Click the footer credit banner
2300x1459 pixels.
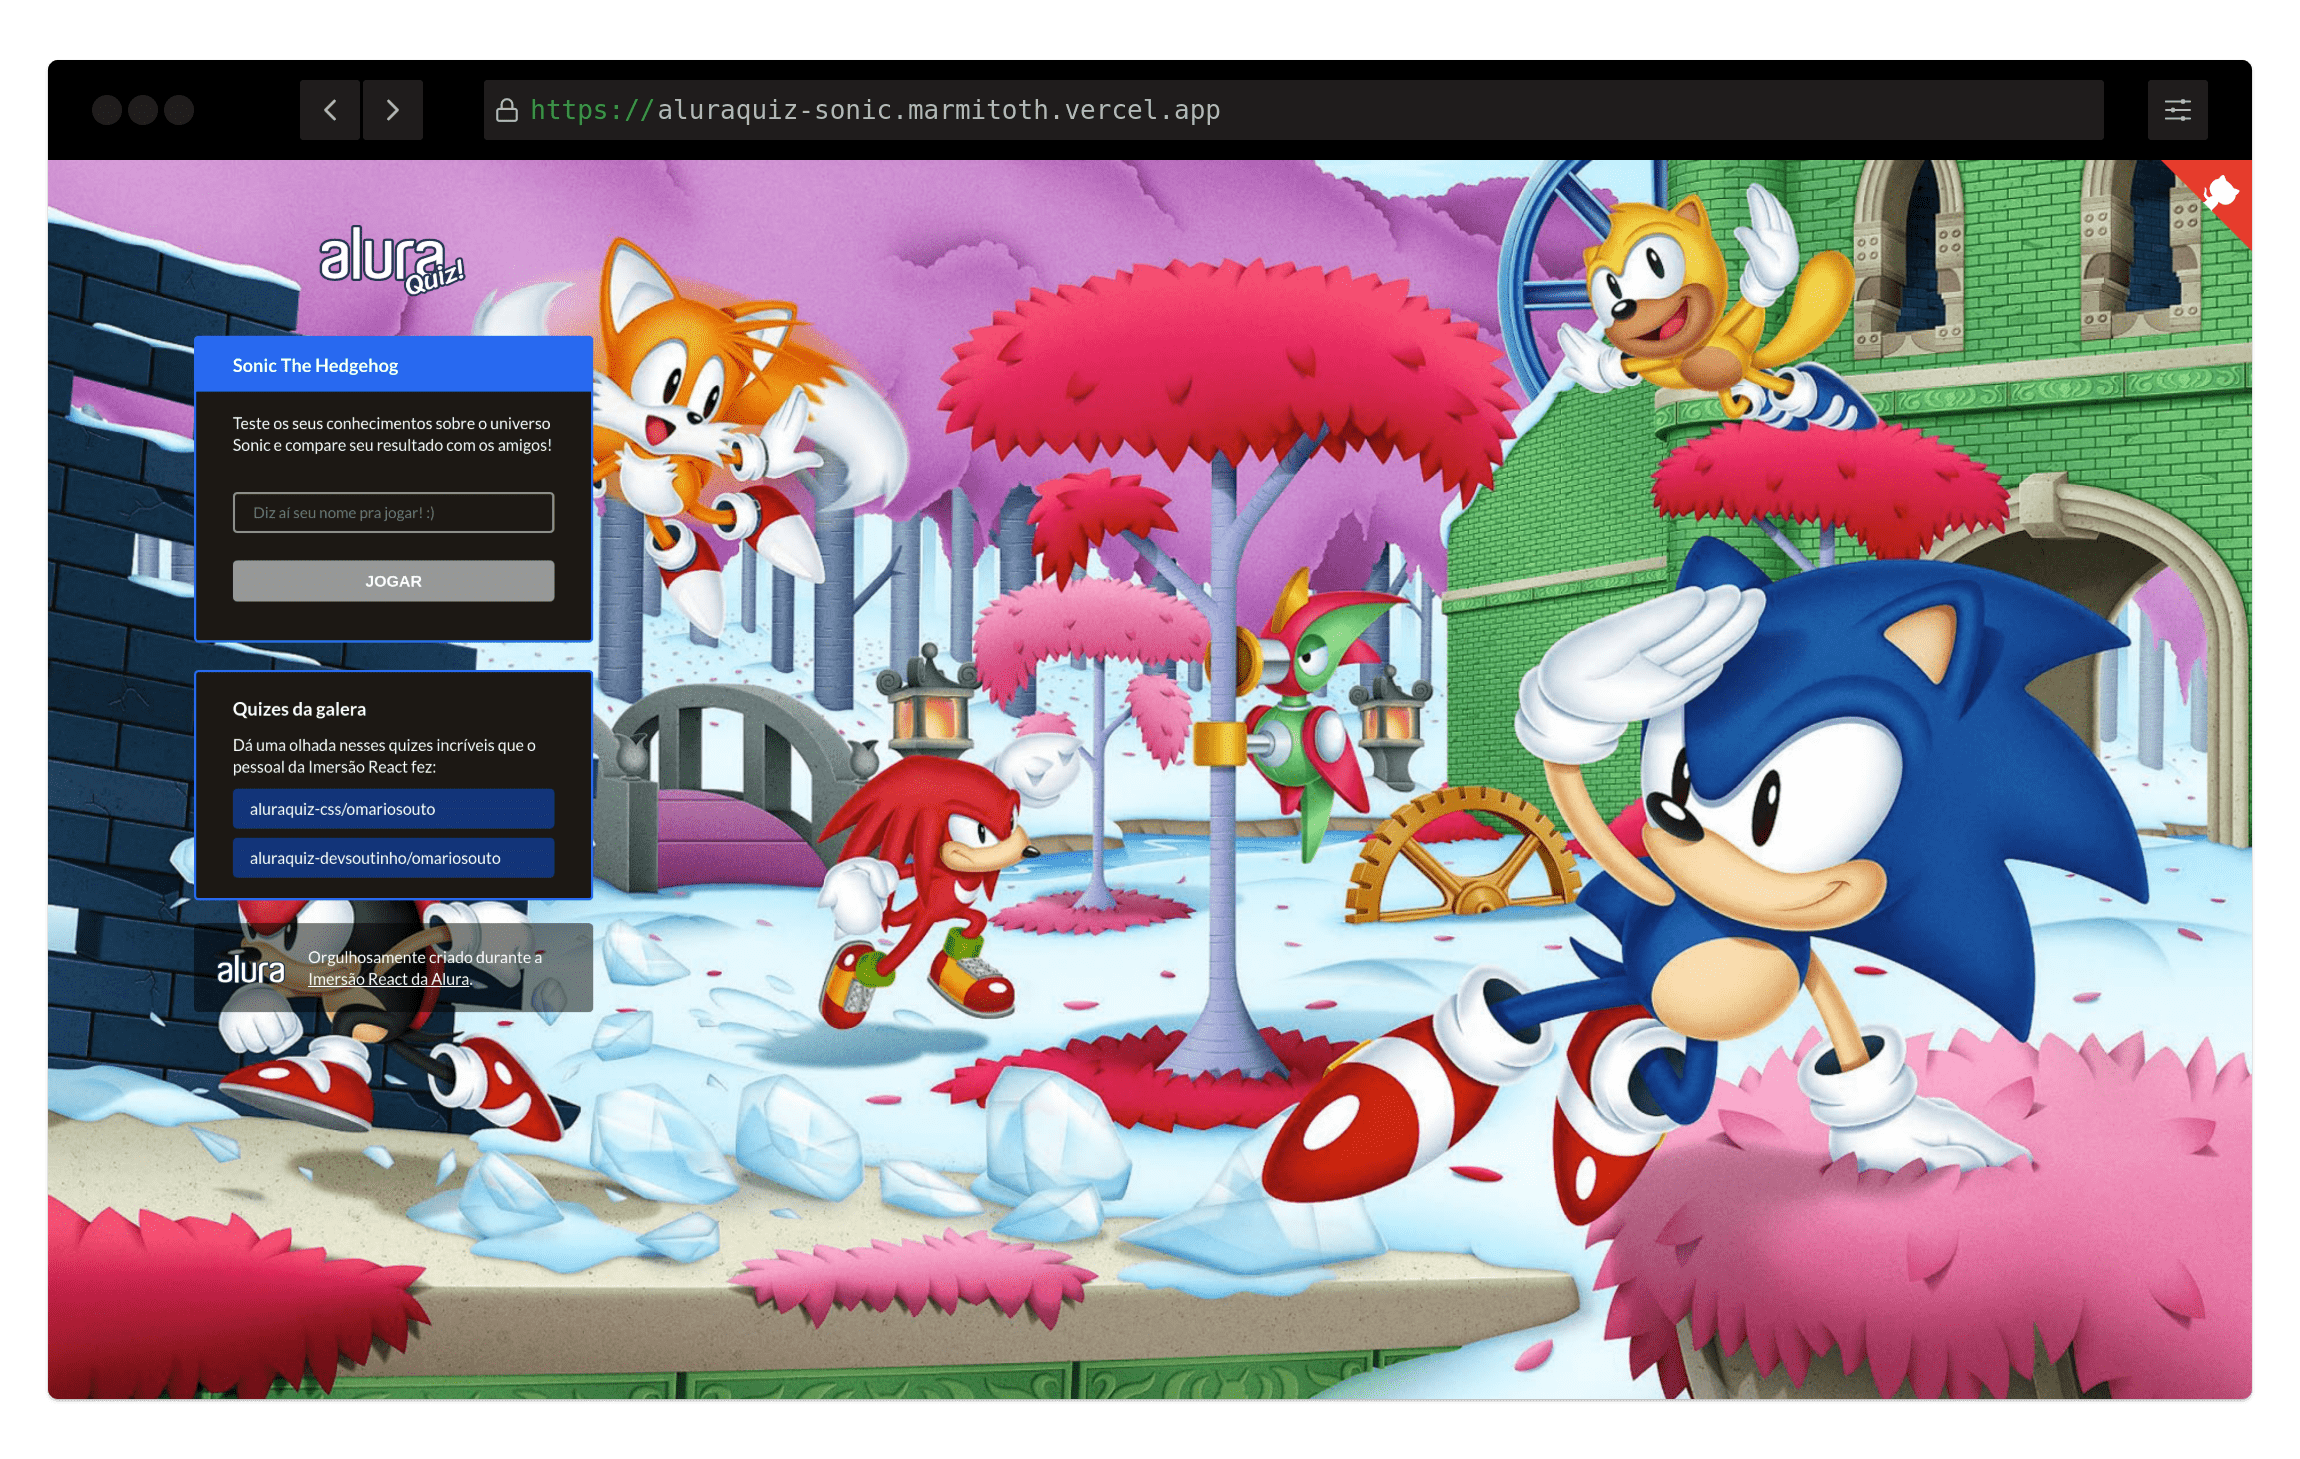pyautogui.click(x=393, y=968)
